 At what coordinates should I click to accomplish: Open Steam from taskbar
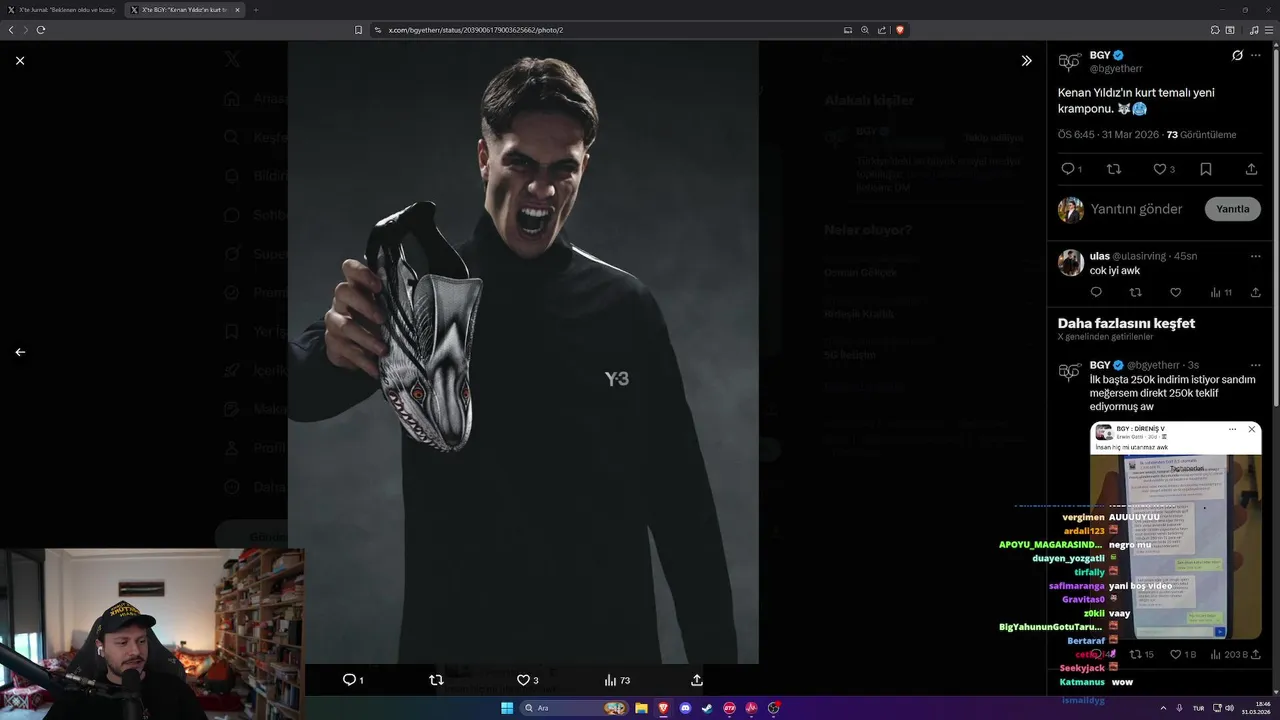point(707,708)
